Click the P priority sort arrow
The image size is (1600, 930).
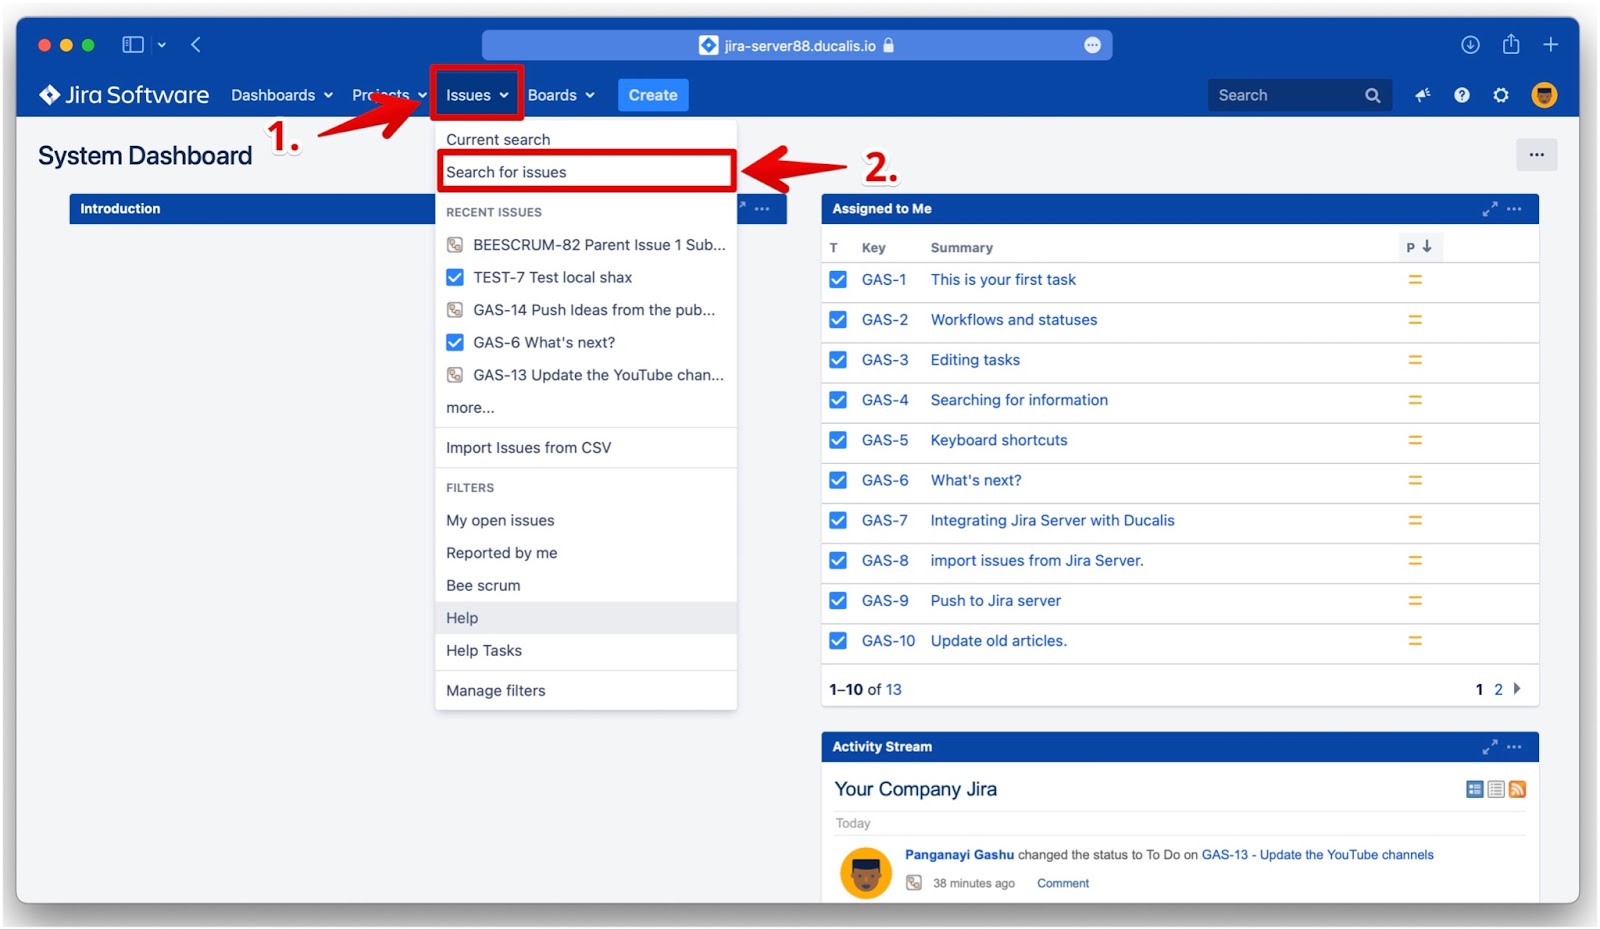1427,246
